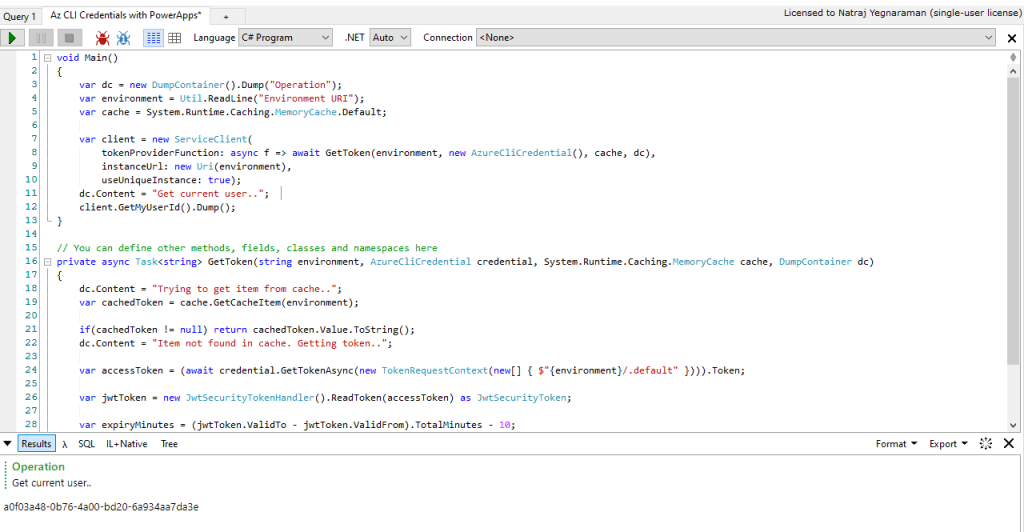Collapse the Main method code fold marker
This screenshot has width=1024, height=532.
coord(46,58)
